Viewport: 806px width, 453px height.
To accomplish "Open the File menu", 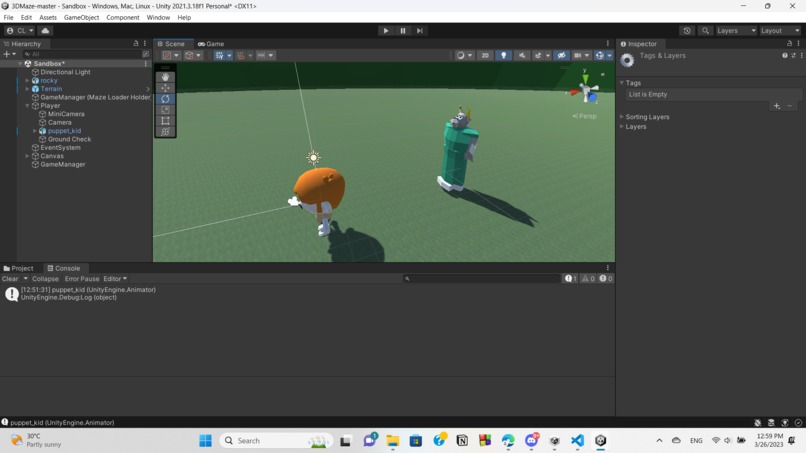I will [x=8, y=17].
